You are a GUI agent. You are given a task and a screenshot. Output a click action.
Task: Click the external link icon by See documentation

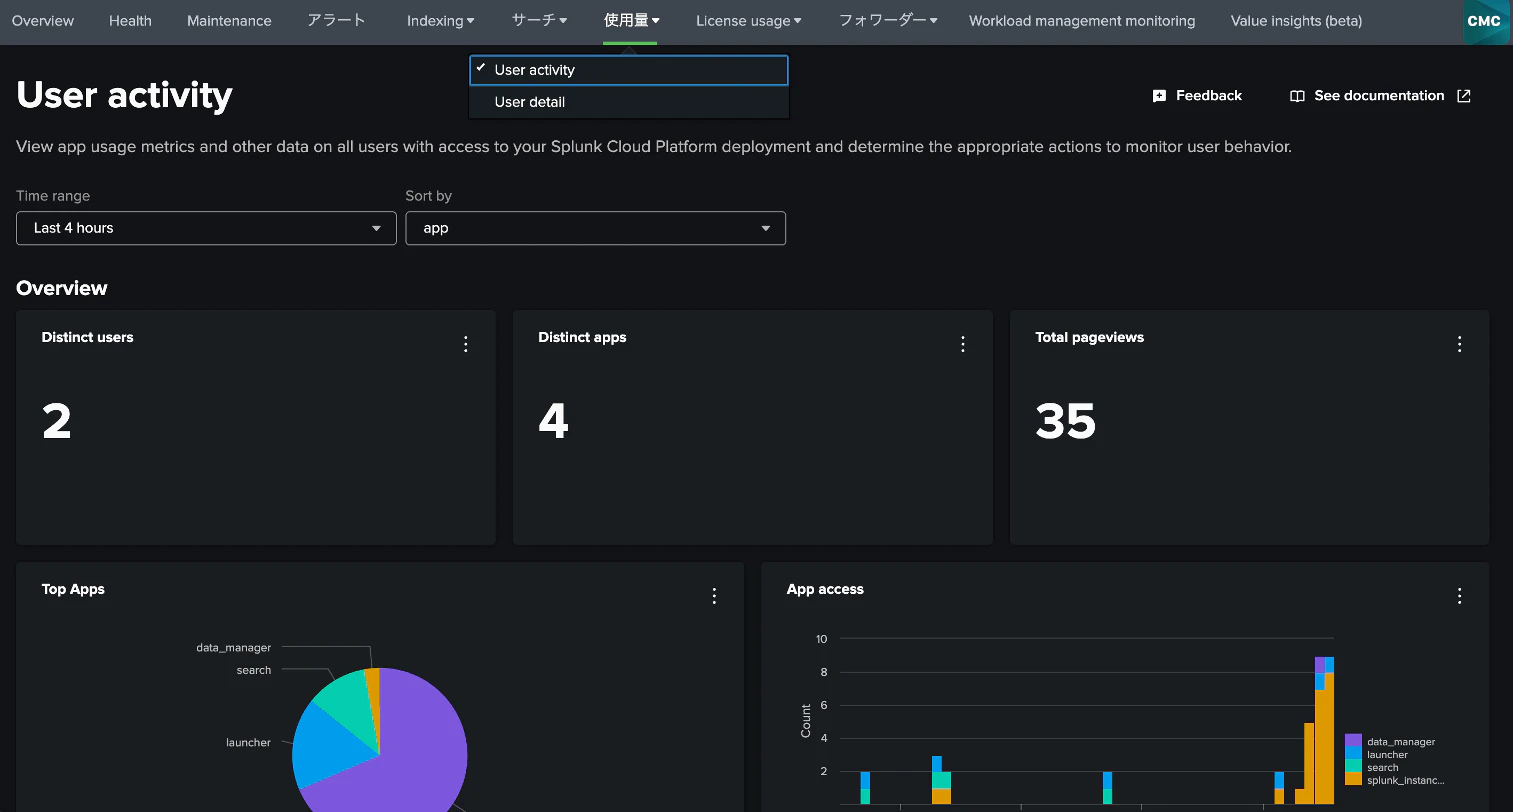pyautogui.click(x=1464, y=96)
